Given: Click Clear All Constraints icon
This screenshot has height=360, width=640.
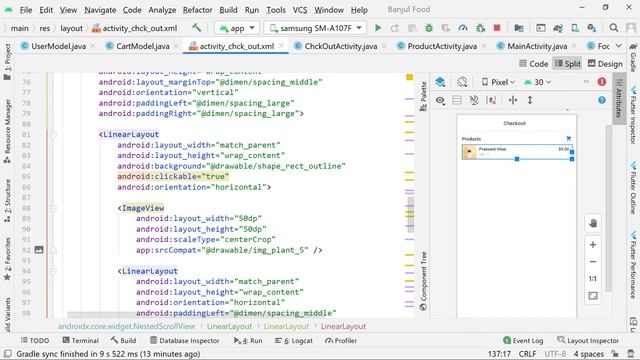Looking at the screenshot, I should [492, 100].
